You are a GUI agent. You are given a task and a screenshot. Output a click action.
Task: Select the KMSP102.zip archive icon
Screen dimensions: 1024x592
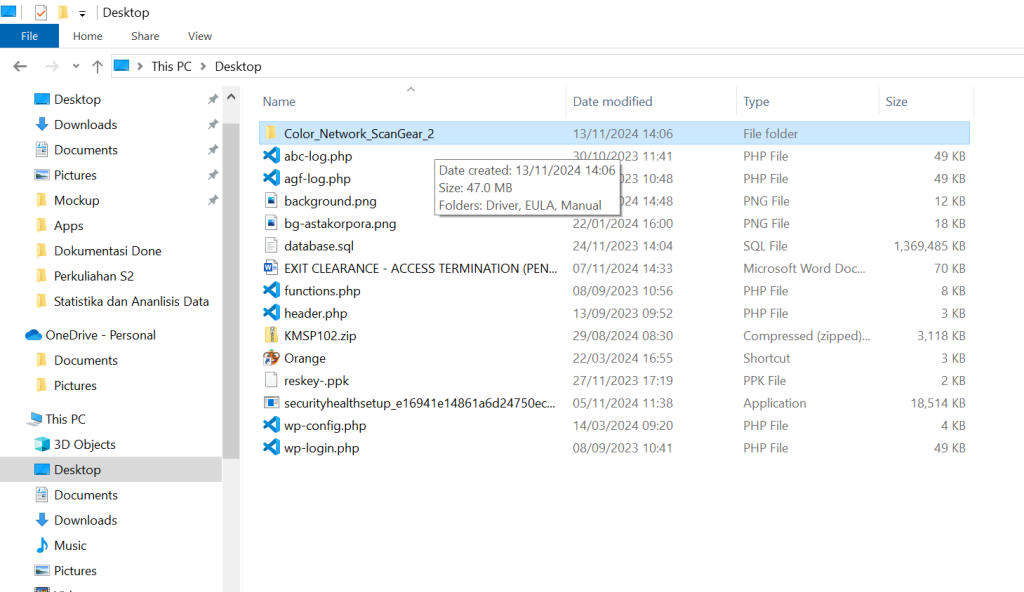pyautogui.click(x=270, y=336)
